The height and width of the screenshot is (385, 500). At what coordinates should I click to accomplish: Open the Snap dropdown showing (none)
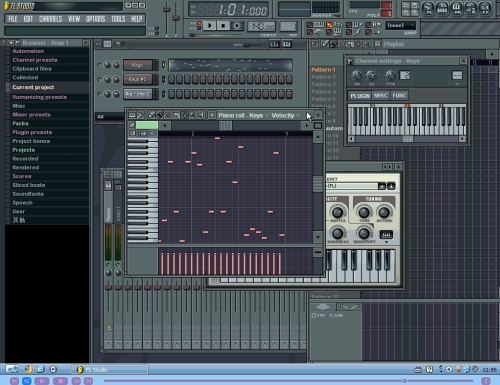pos(401,25)
